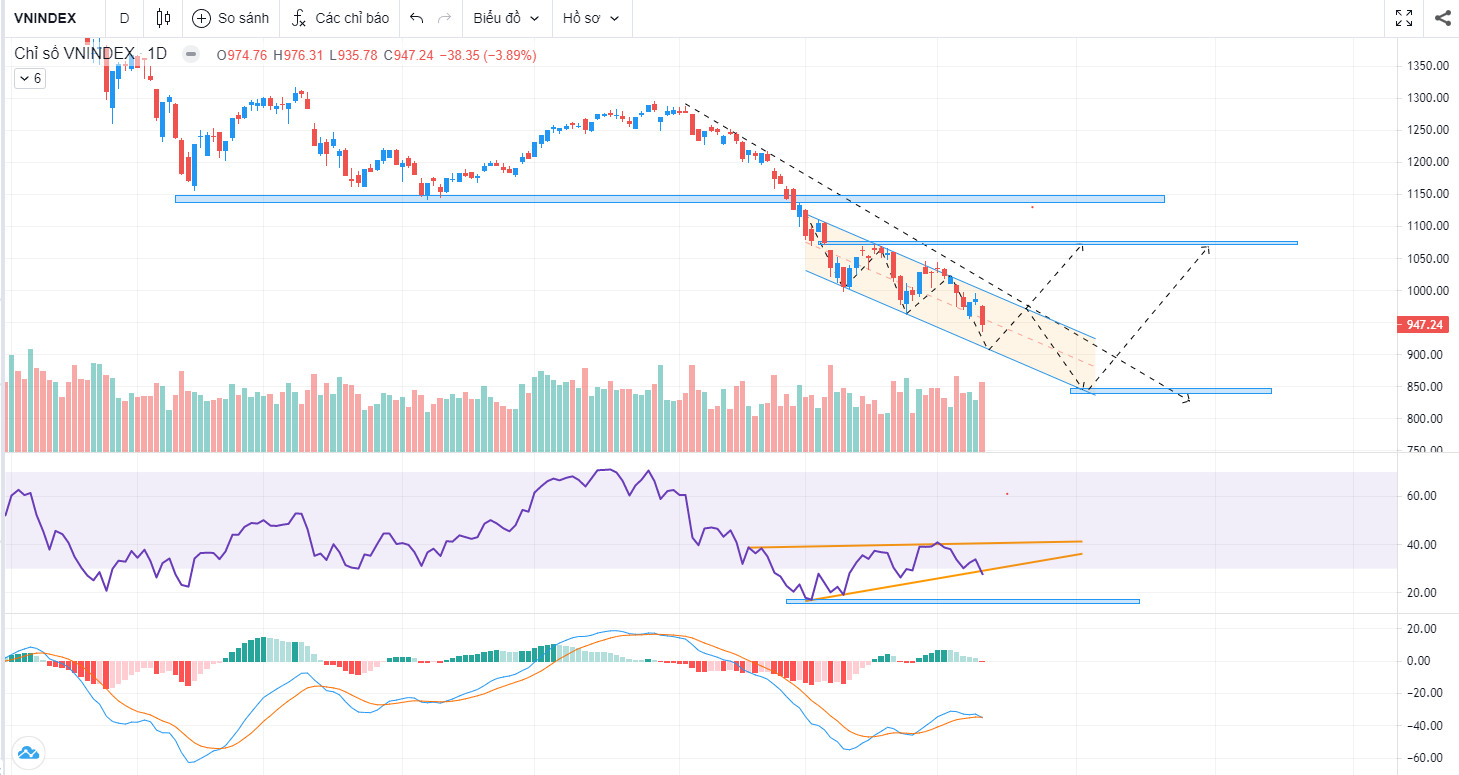The image size is (1459, 775).
Task: Click the cloud logo icon at the bottom left
Action: (28, 752)
